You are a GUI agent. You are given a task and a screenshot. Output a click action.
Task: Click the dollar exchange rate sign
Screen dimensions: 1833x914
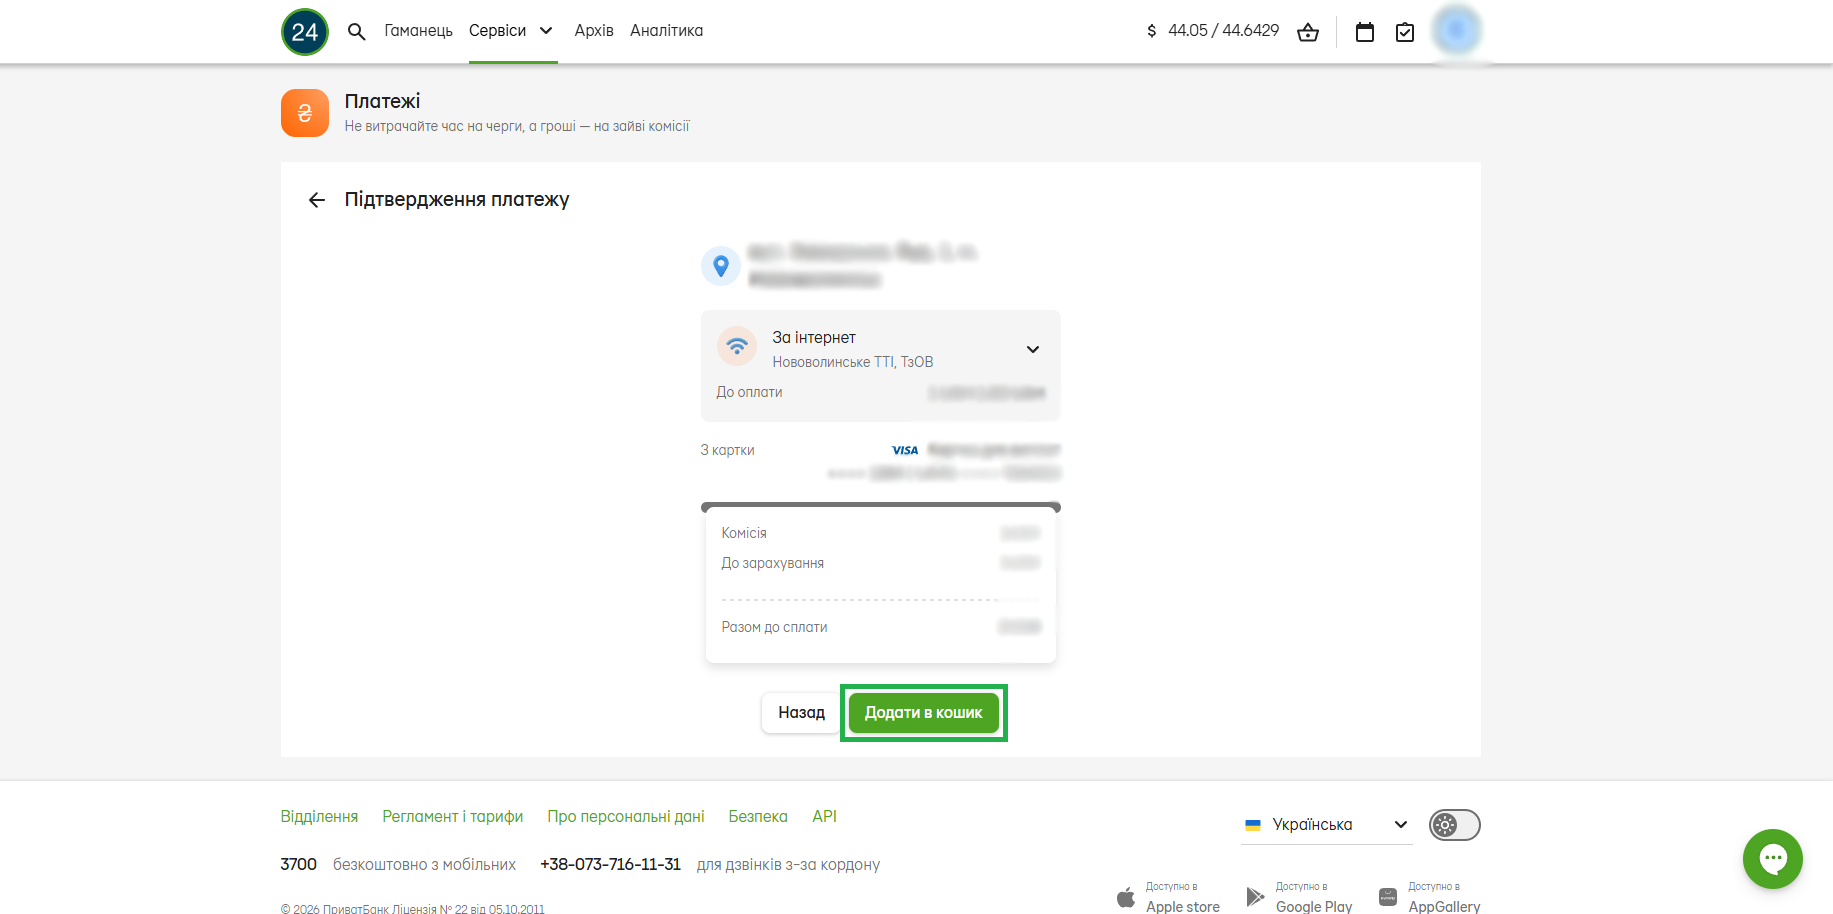pos(1152,31)
